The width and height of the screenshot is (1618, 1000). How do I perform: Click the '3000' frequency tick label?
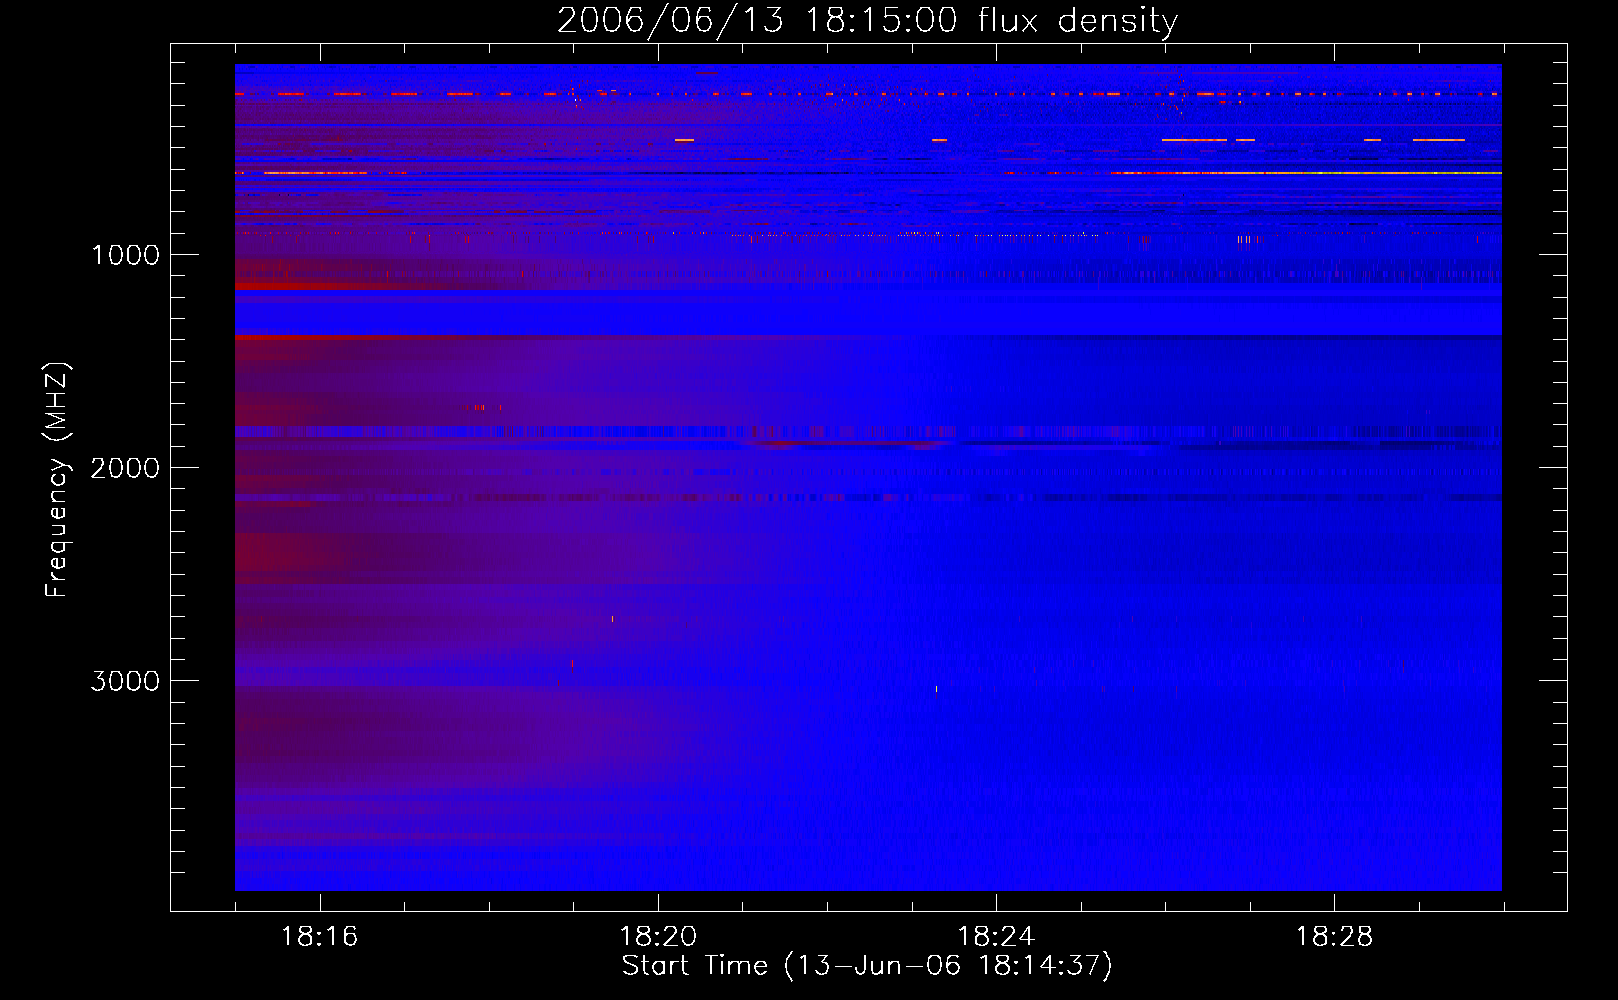(125, 681)
